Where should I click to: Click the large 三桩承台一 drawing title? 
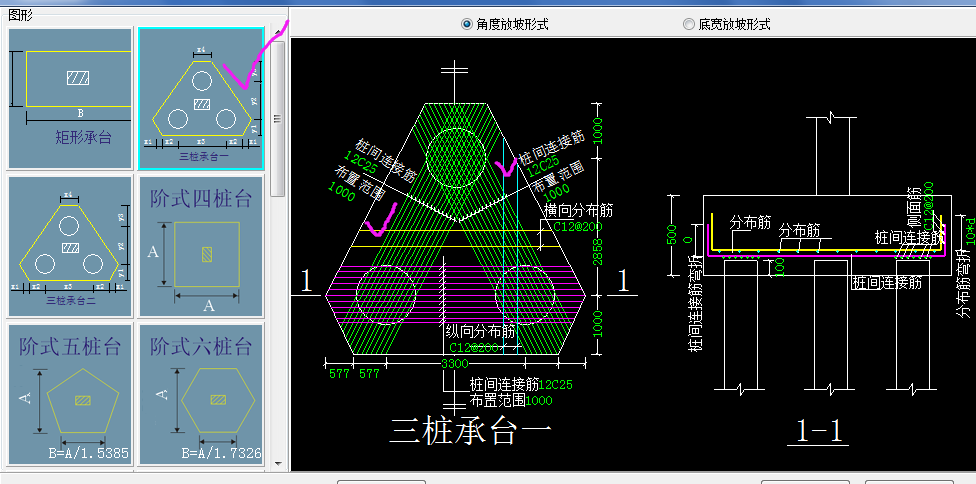click(x=471, y=431)
